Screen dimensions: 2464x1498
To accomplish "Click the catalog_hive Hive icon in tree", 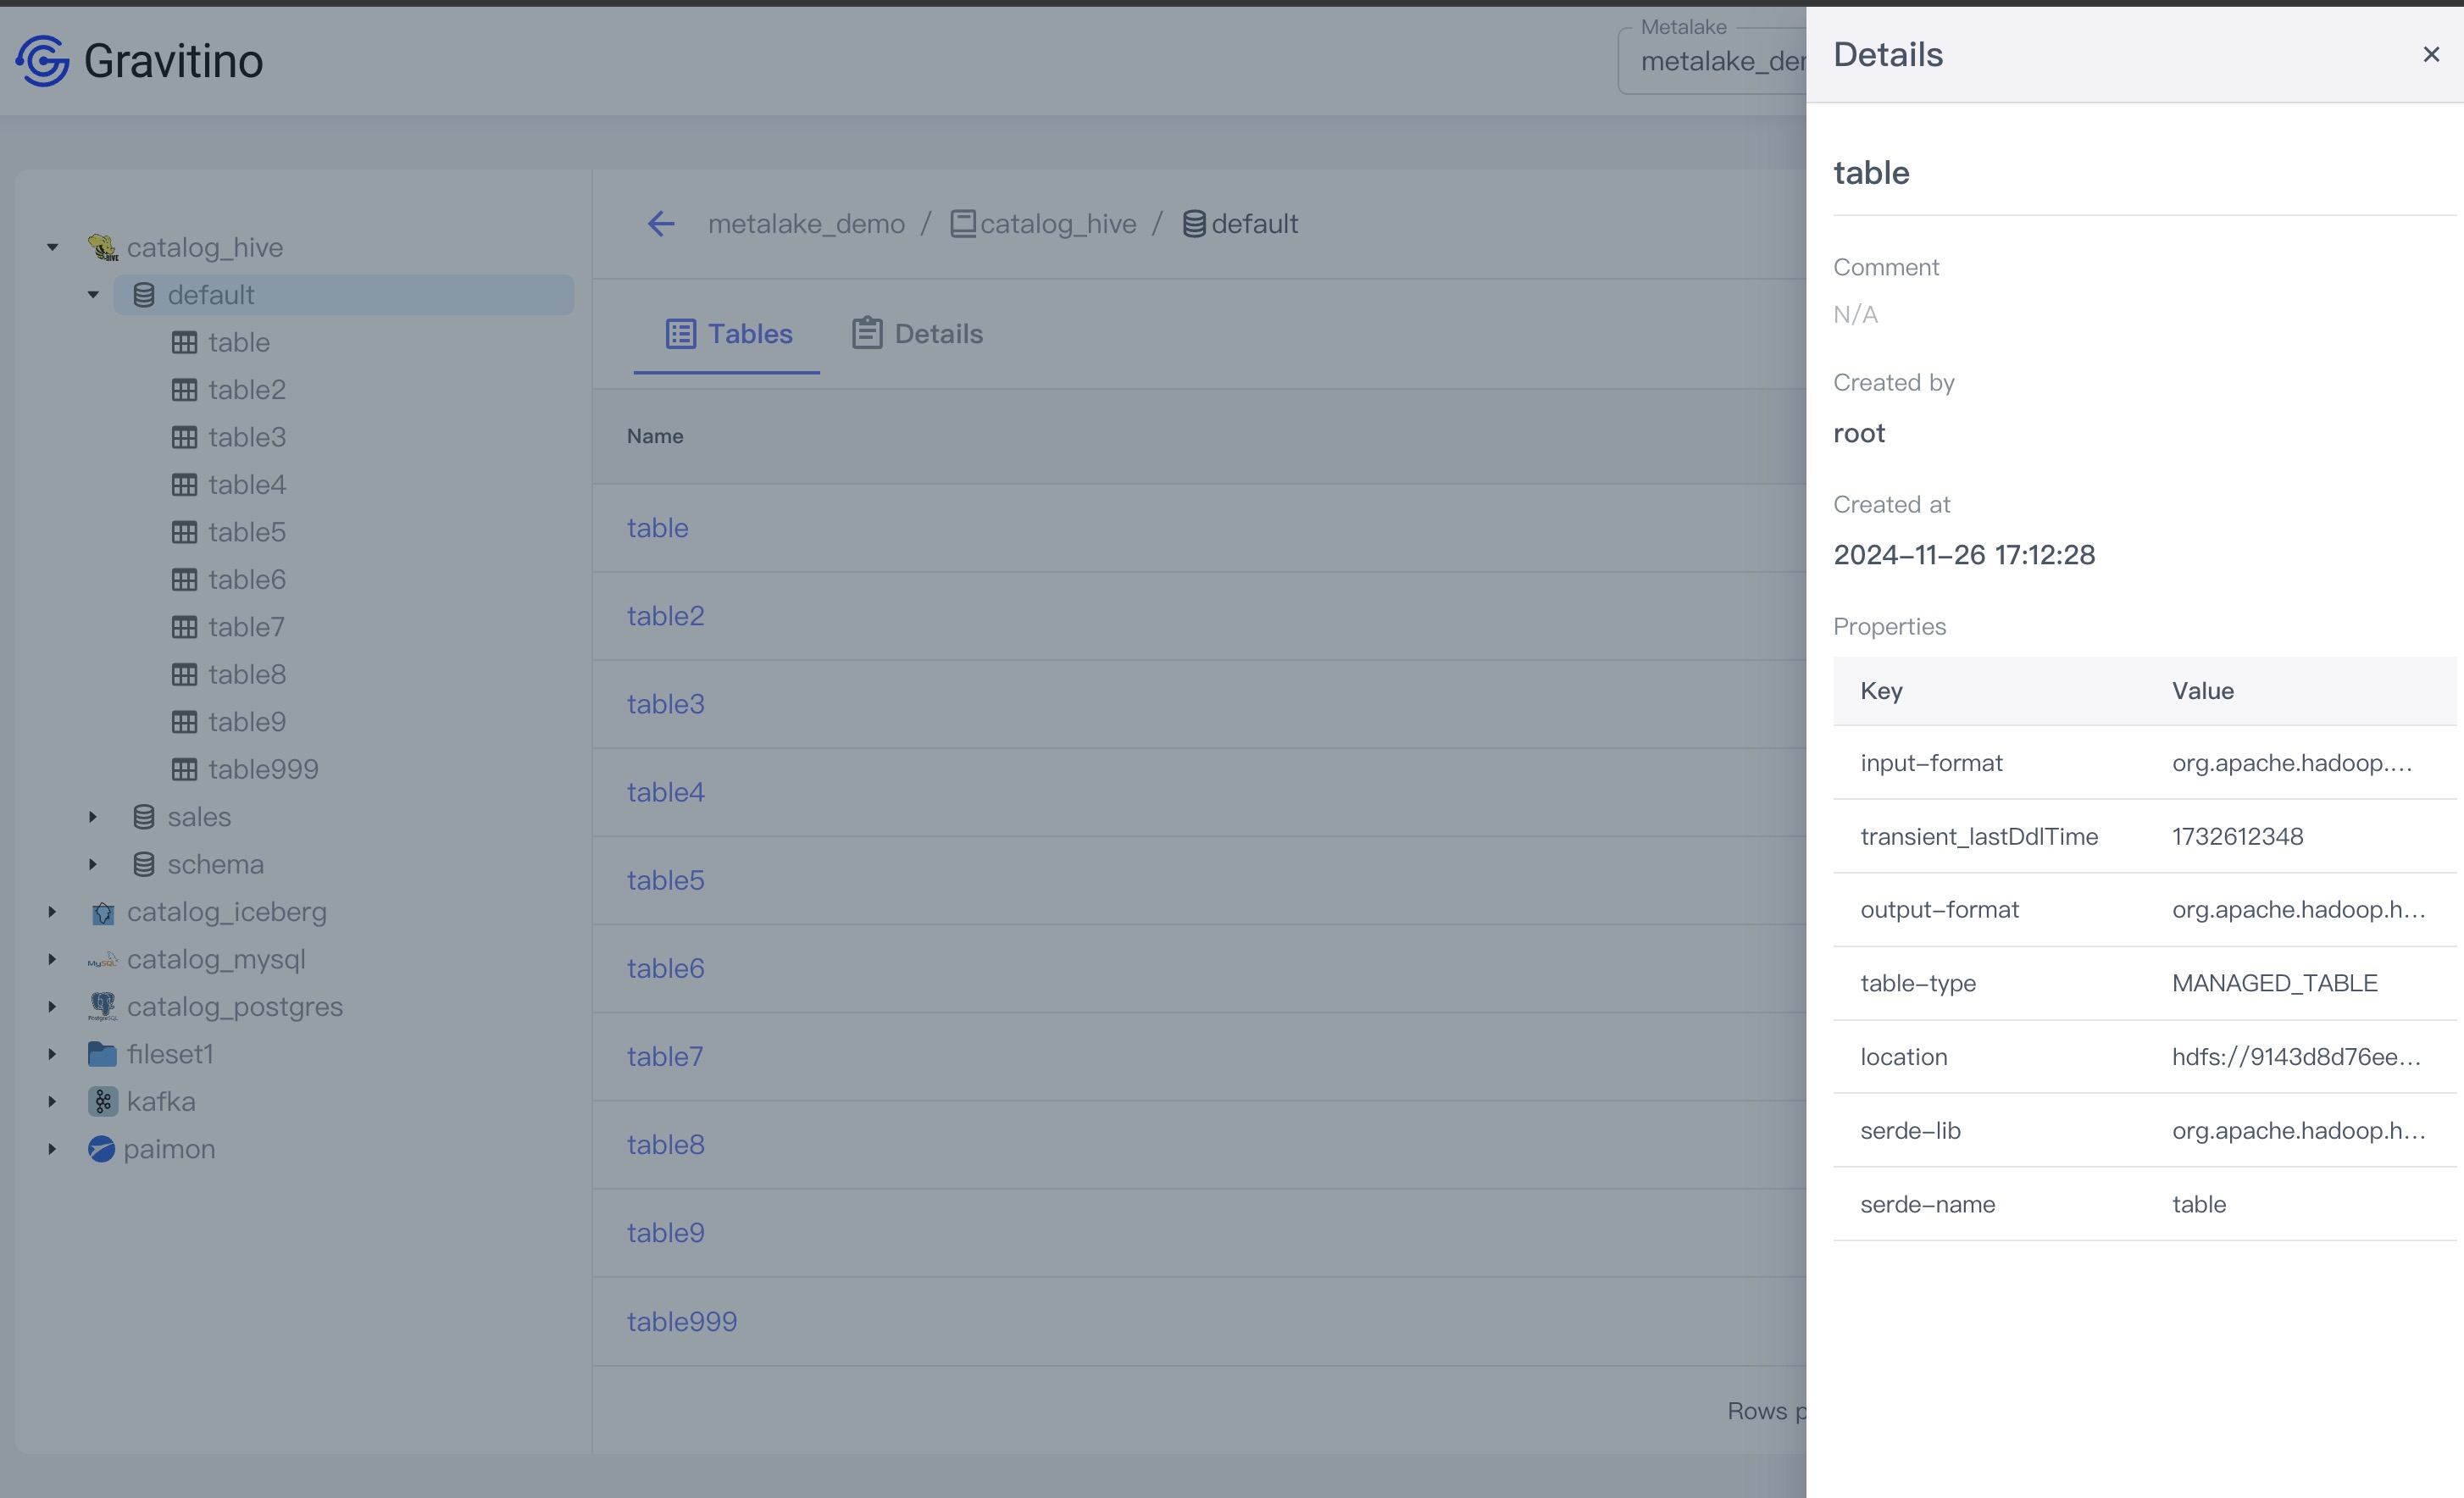I will (102, 247).
